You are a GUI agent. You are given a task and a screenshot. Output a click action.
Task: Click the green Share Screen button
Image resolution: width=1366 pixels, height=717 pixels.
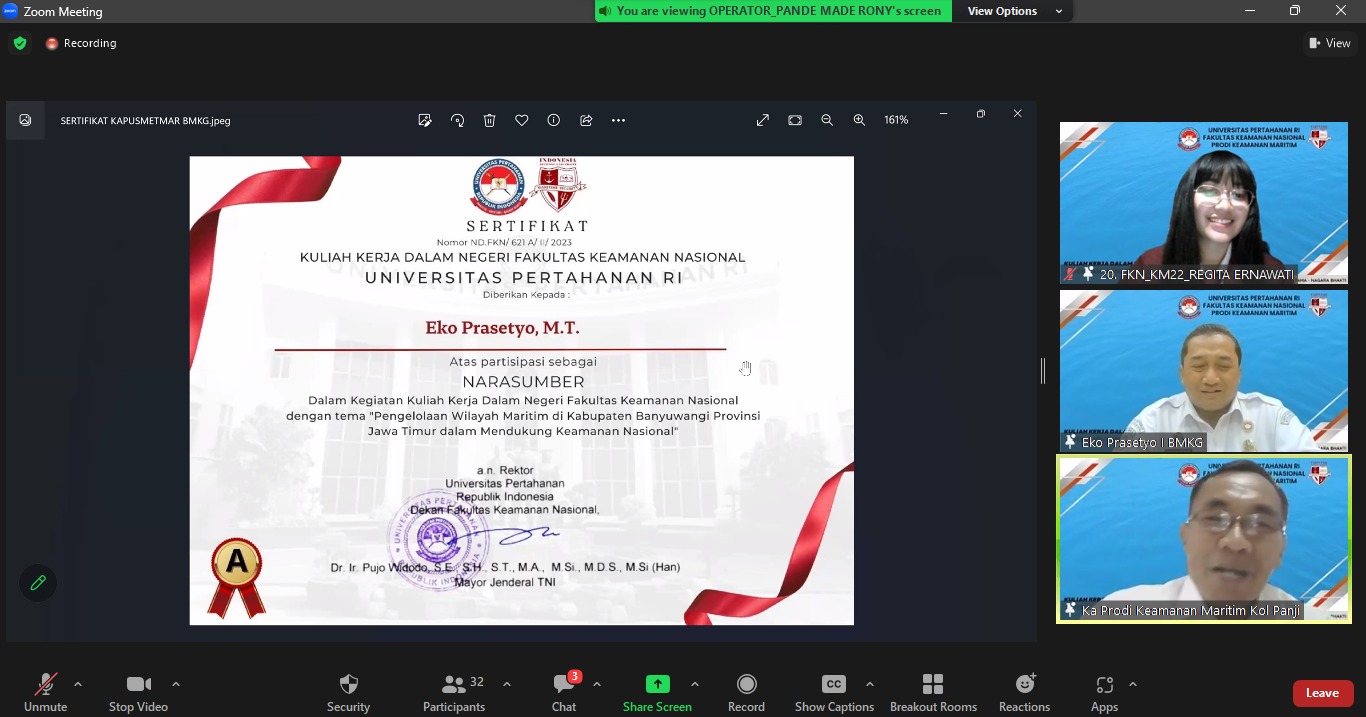[657, 693]
